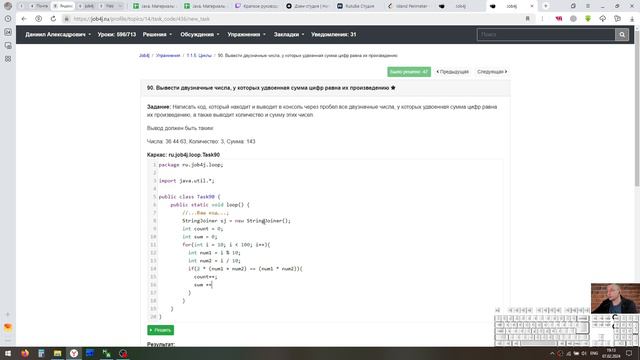Open the Windows Start menu

click(8, 353)
